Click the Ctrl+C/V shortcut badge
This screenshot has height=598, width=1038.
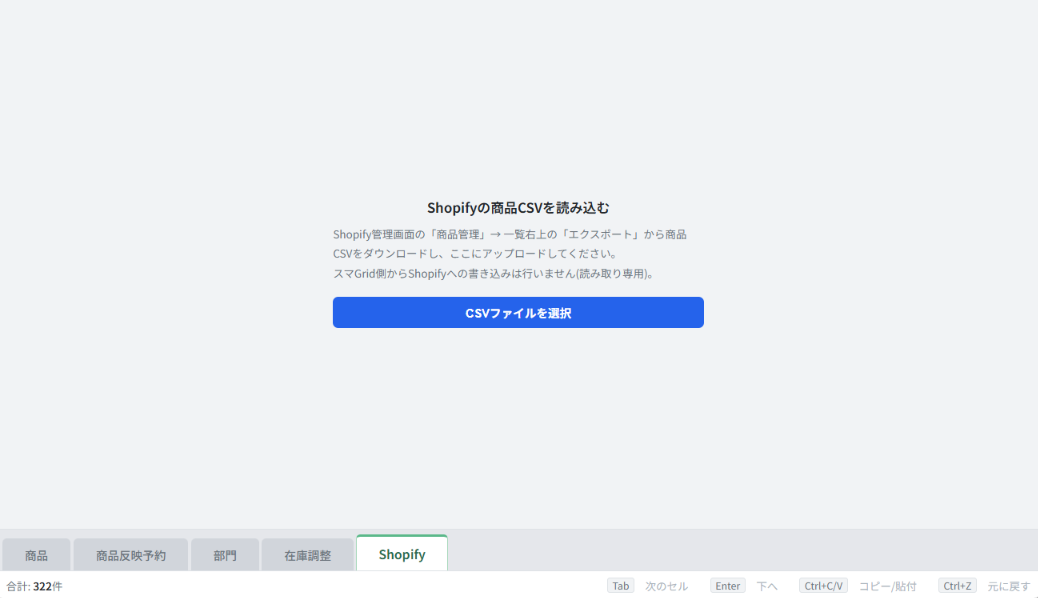point(823,586)
